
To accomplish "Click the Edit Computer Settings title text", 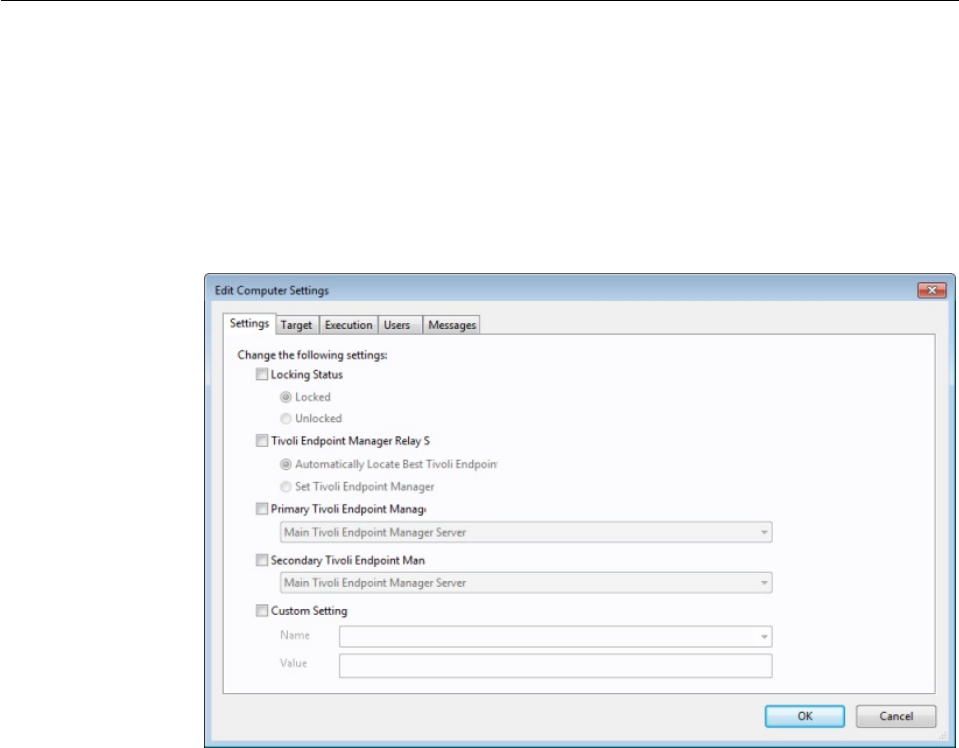I will coord(272,291).
